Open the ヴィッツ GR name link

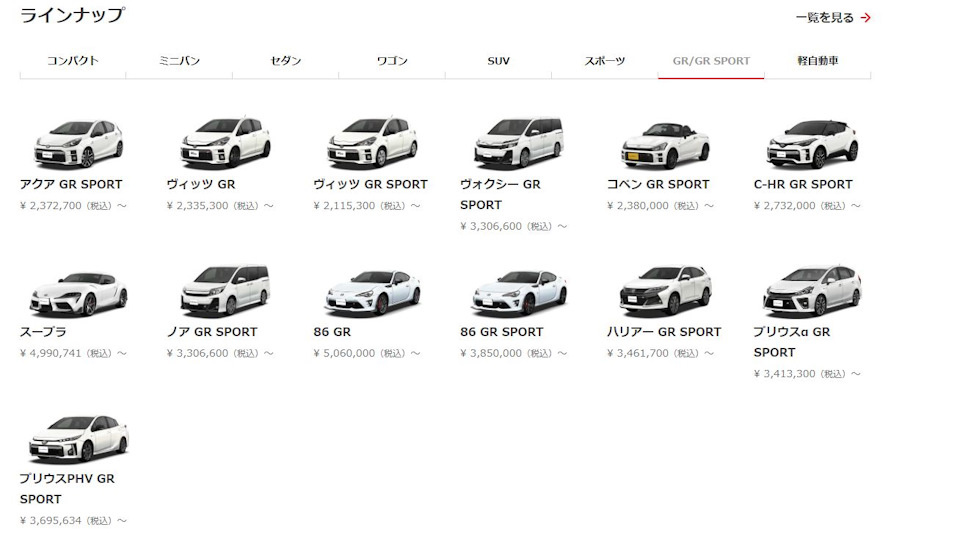pos(201,184)
